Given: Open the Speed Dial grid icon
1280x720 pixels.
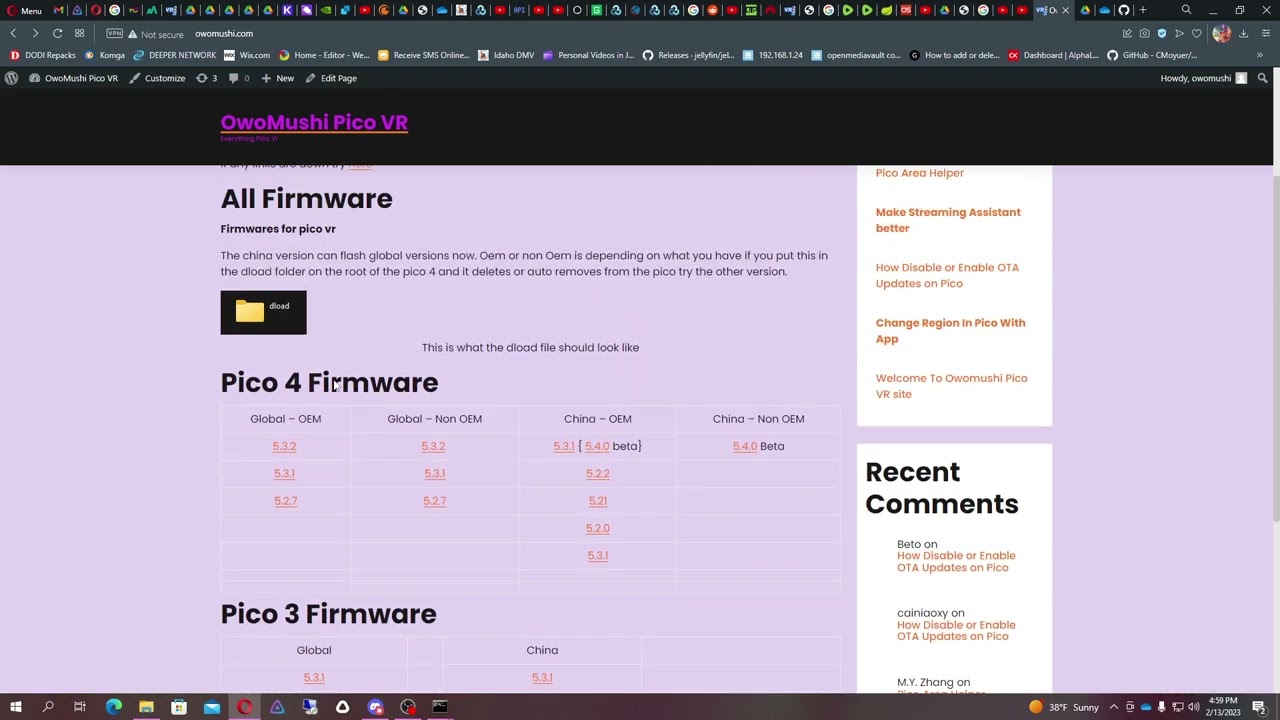Looking at the screenshot, I should coord(79,33).
